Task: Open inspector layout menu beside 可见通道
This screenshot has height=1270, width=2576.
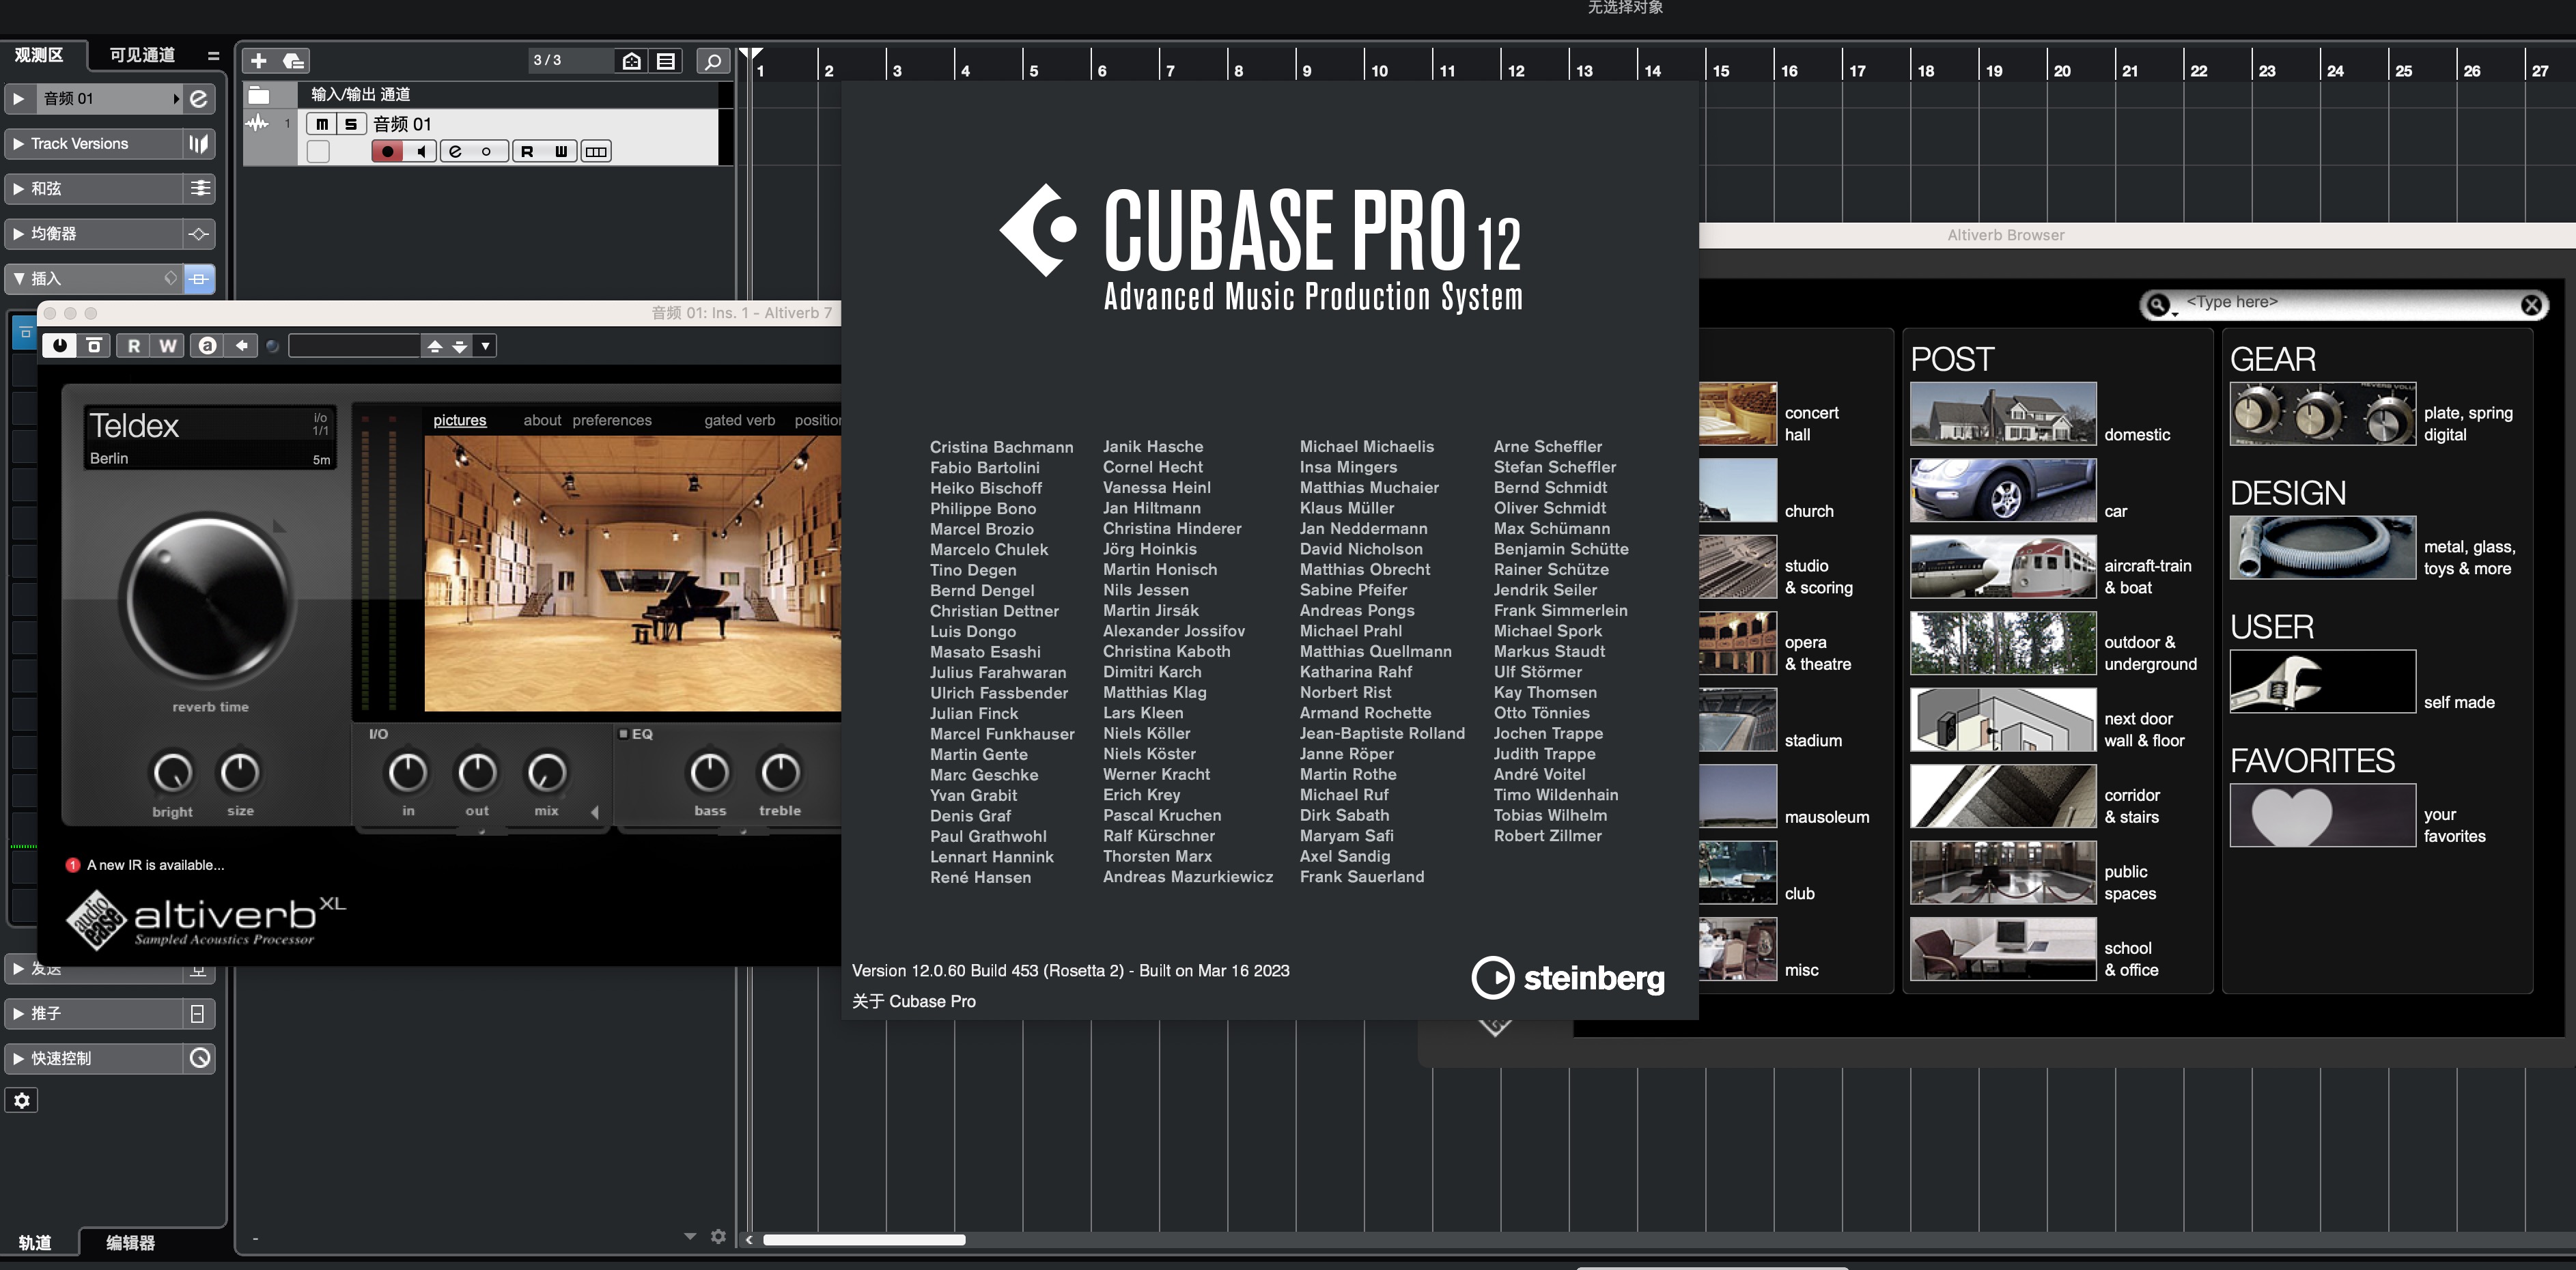Action: 213,56
